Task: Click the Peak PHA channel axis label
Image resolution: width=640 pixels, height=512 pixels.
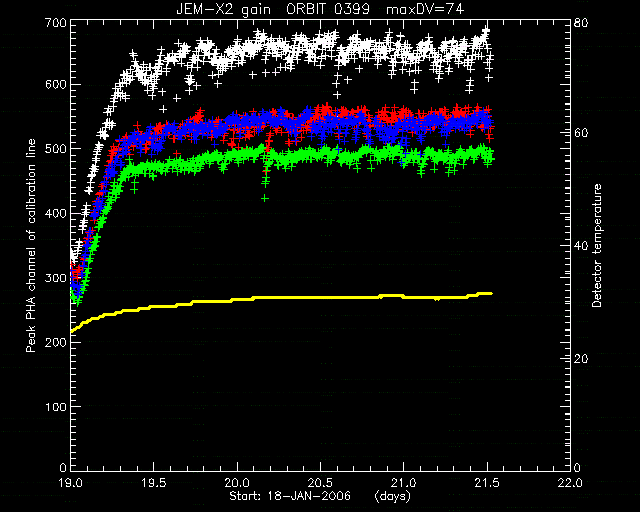Action: [31, 246]
